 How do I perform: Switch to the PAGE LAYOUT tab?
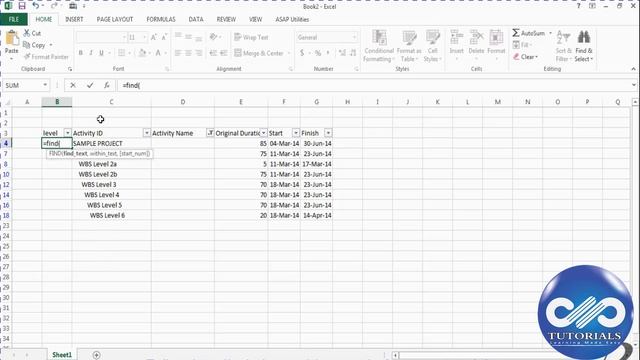click(x=115, y=19)
